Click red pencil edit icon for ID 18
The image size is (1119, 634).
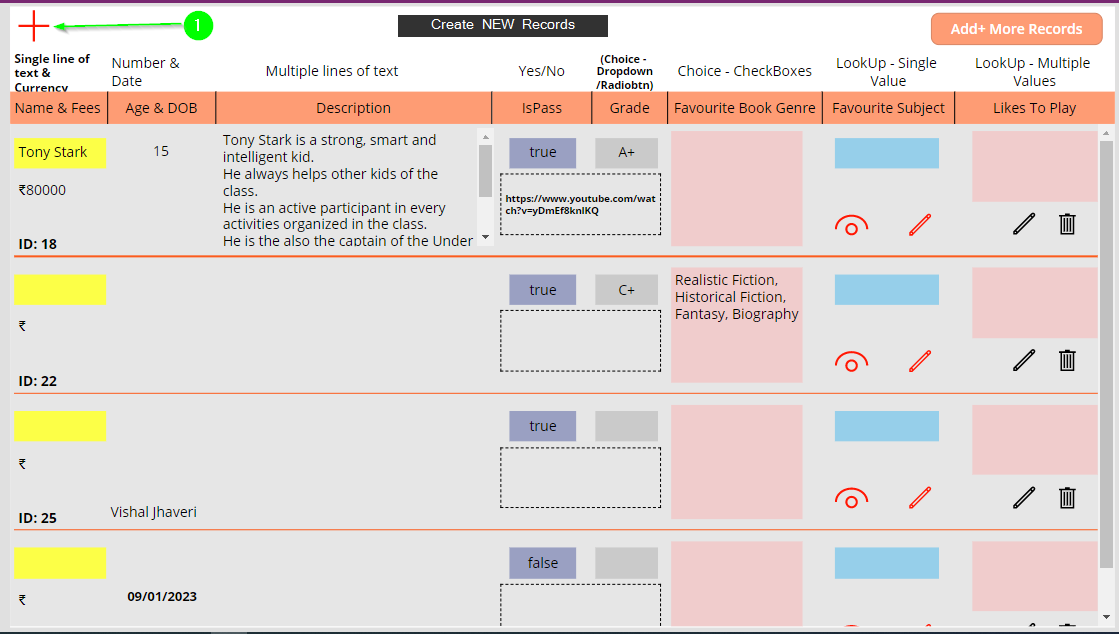920,225
